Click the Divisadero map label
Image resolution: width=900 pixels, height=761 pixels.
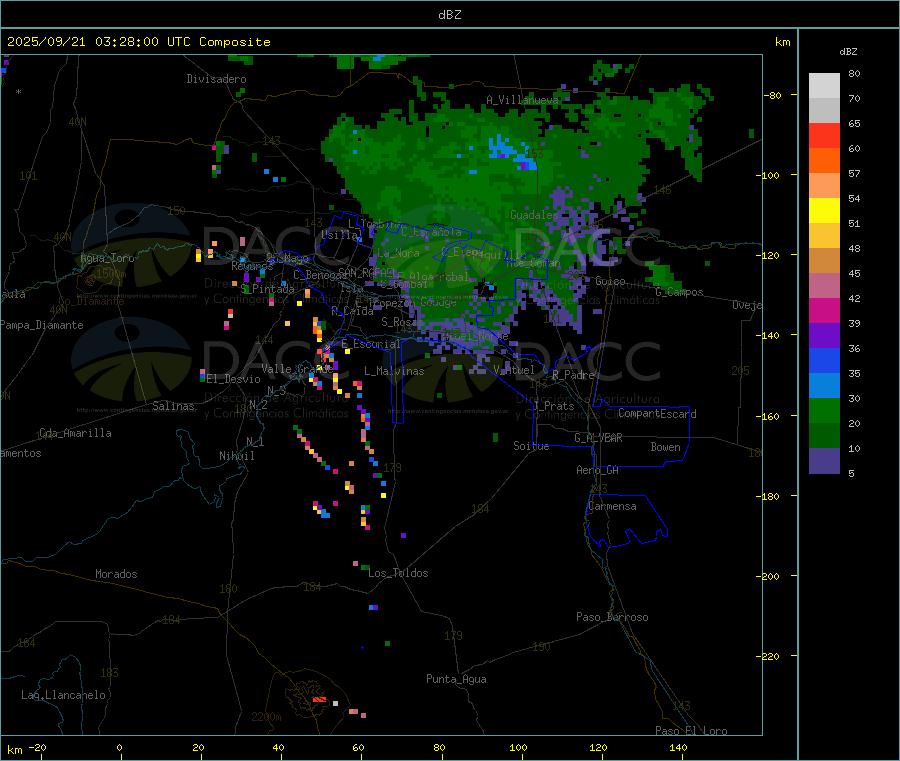[x=216, y=79]
